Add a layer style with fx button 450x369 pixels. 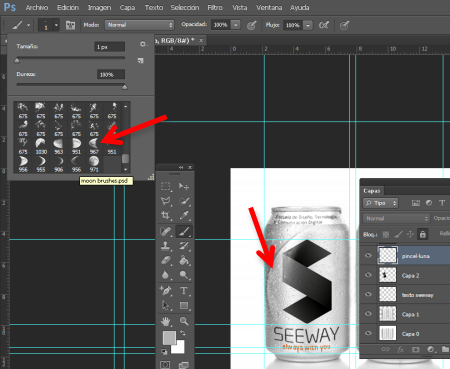click(401, 349)
